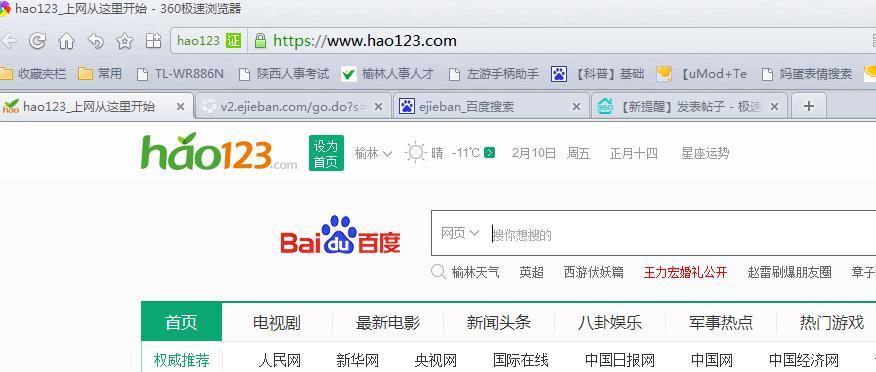Click 设为首页 green button

point(326,153)
